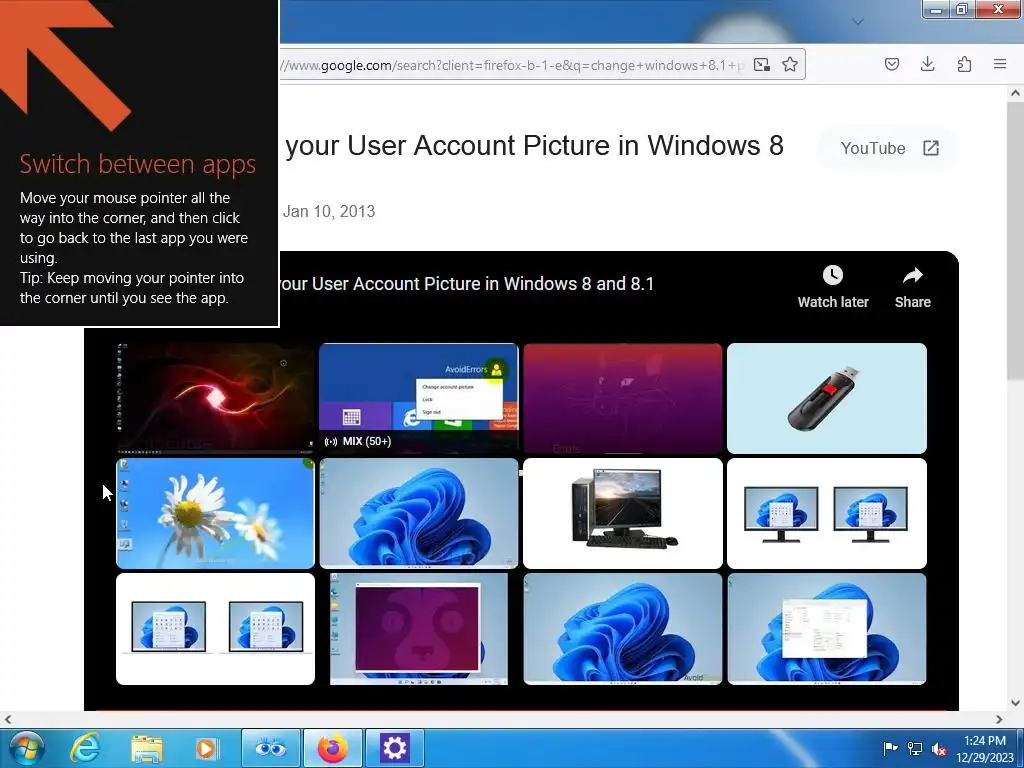Viewport: 1024px width, 768px height.
Task: Open the Firefox Downloads arrow icon
Action: [927, 64]
